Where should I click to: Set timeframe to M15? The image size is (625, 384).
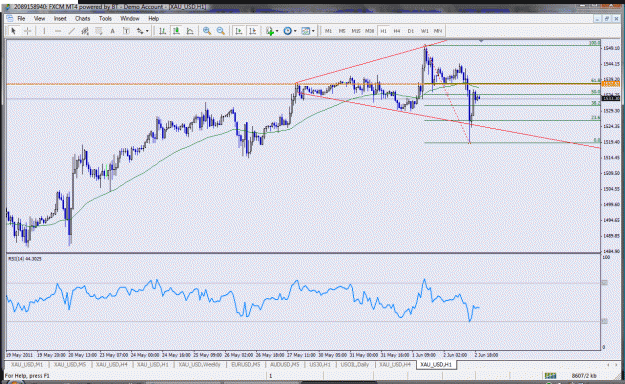pos(356,31)
